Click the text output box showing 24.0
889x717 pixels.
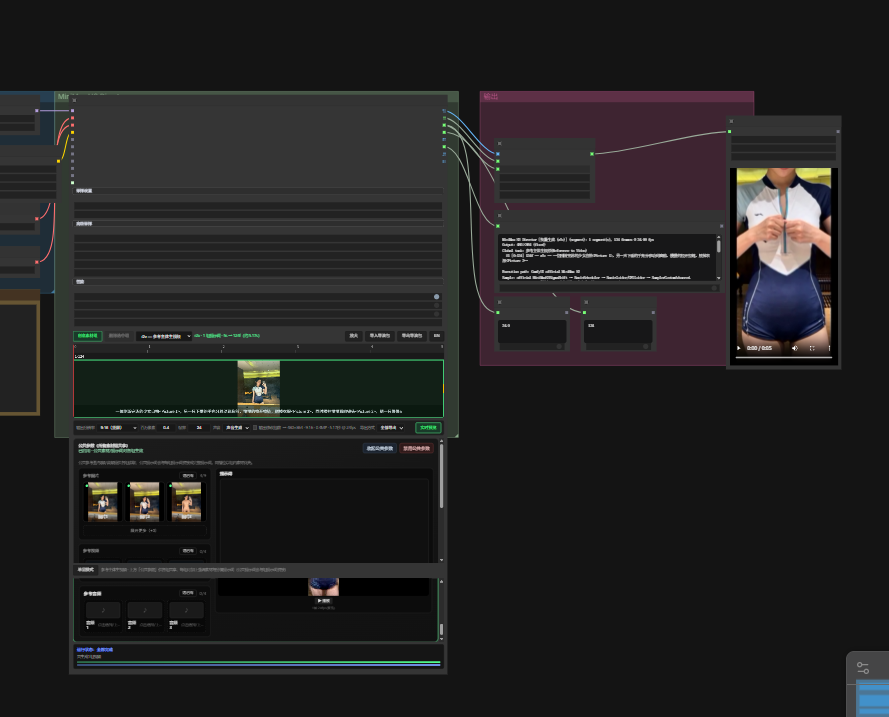(x=532, y=332)
